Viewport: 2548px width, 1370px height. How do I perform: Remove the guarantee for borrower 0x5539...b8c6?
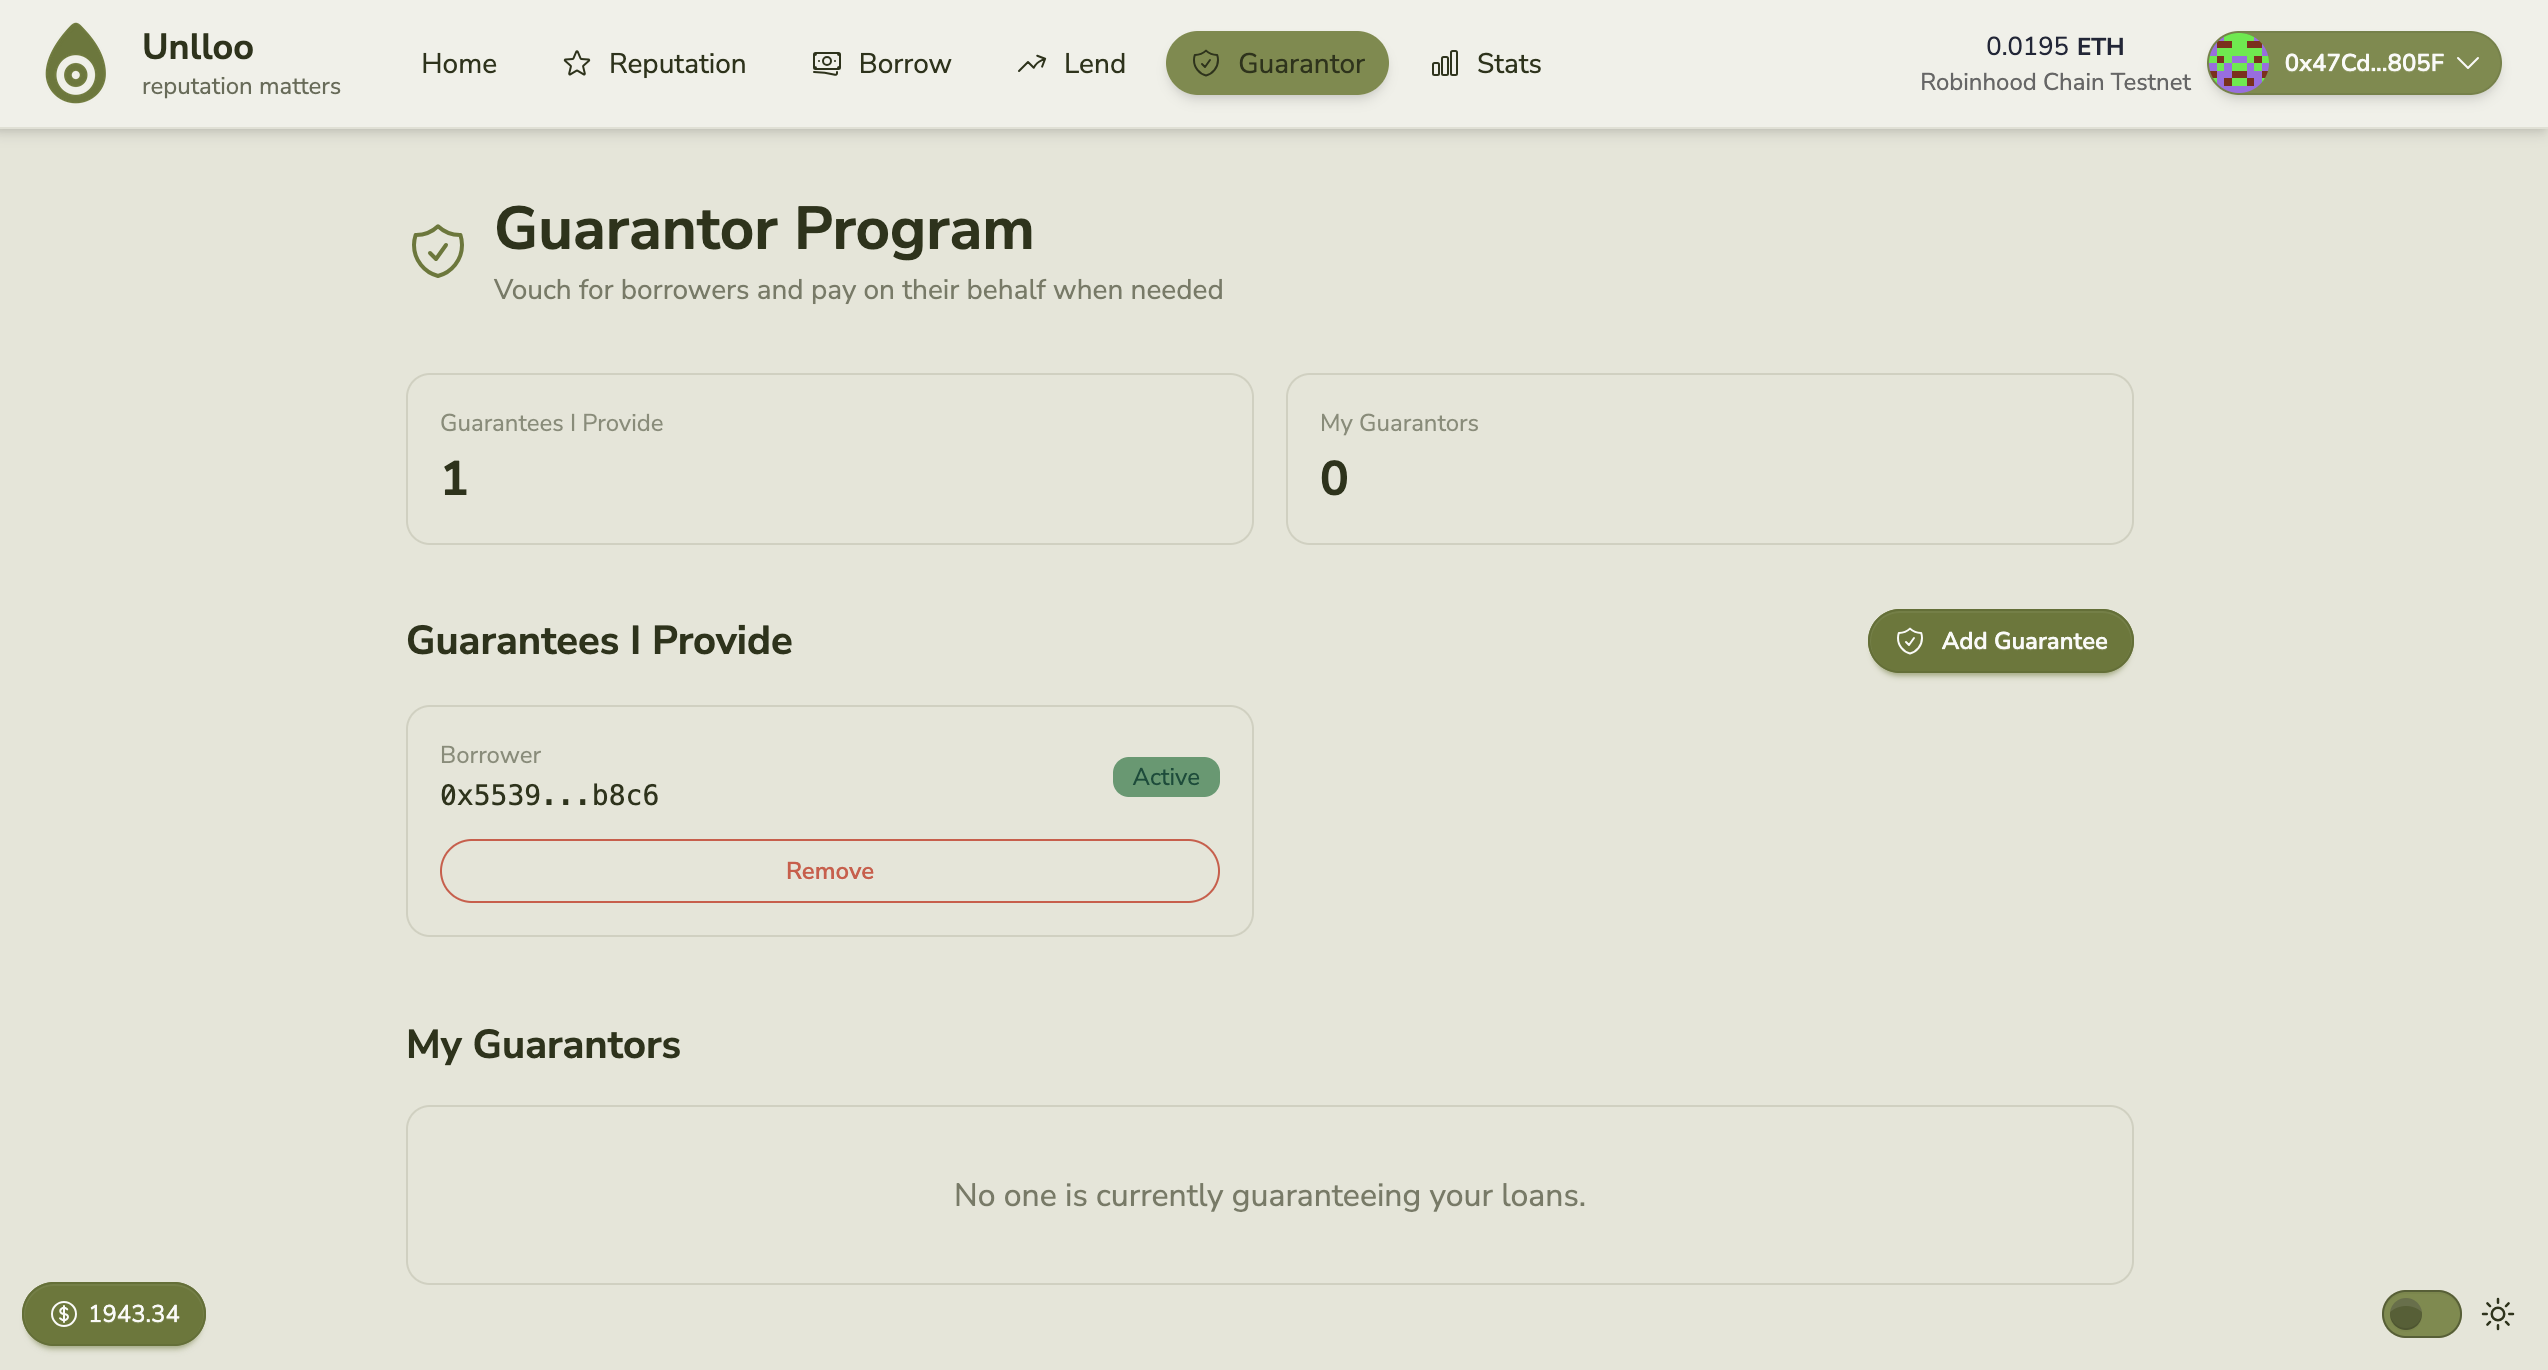pyautogui.click(x=829, y=871)
